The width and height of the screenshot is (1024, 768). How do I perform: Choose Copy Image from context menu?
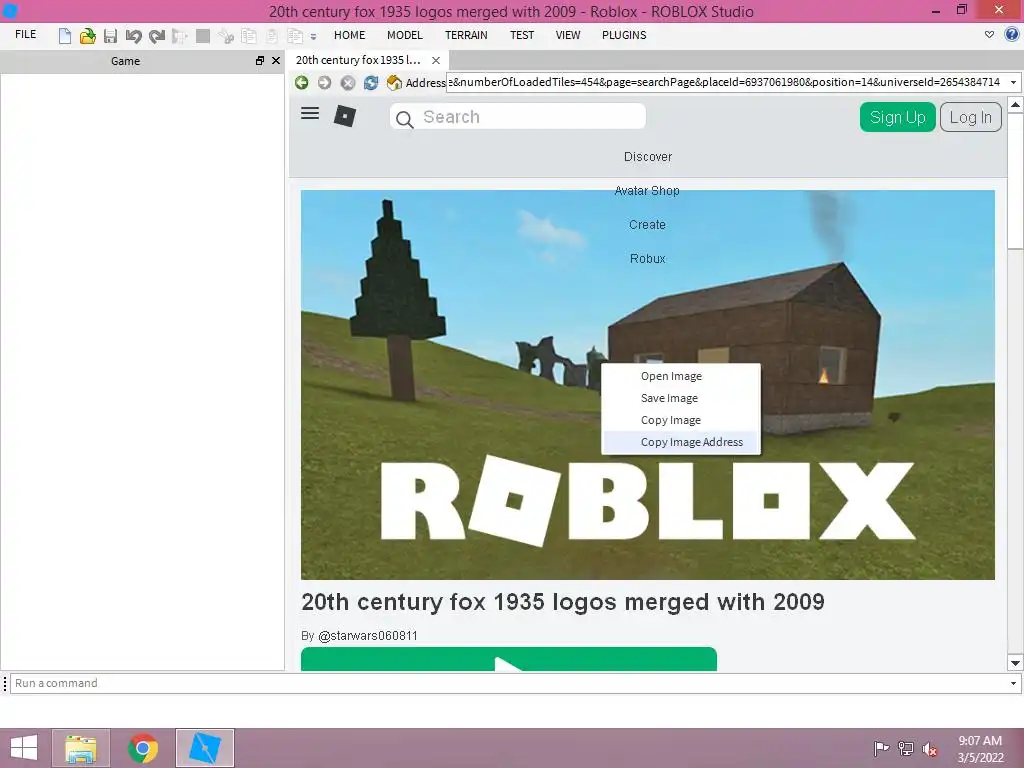click(x=680, y=421)
